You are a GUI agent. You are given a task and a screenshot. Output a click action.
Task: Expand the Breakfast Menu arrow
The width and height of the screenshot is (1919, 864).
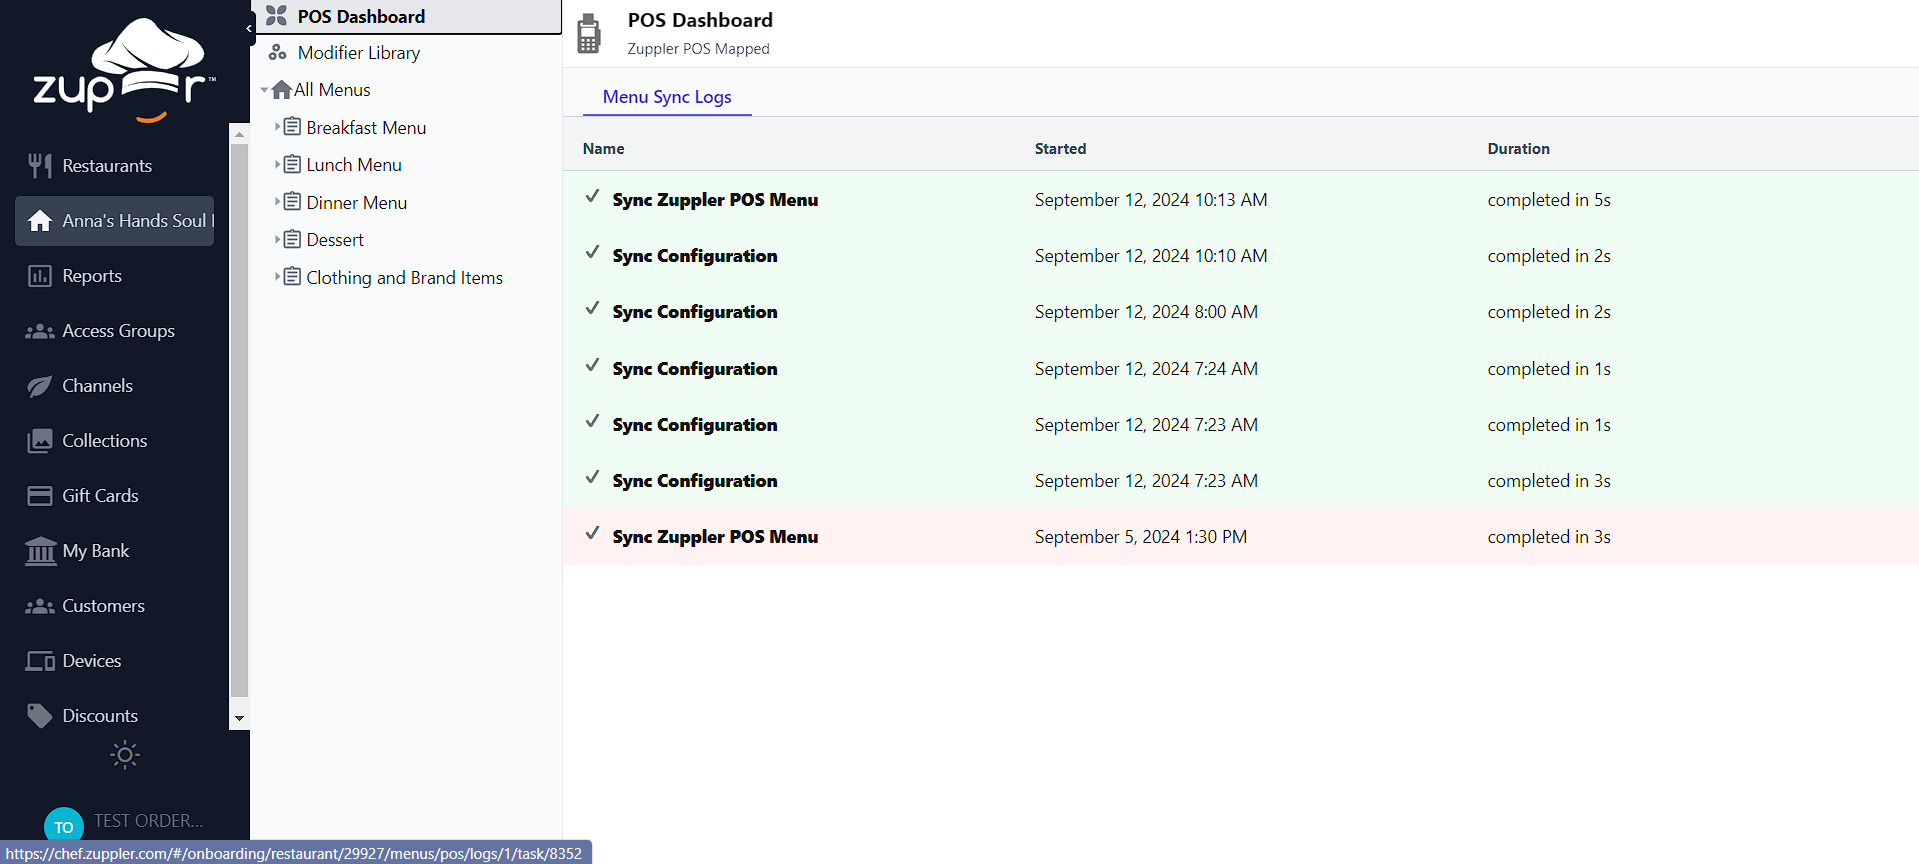(277, 127)
